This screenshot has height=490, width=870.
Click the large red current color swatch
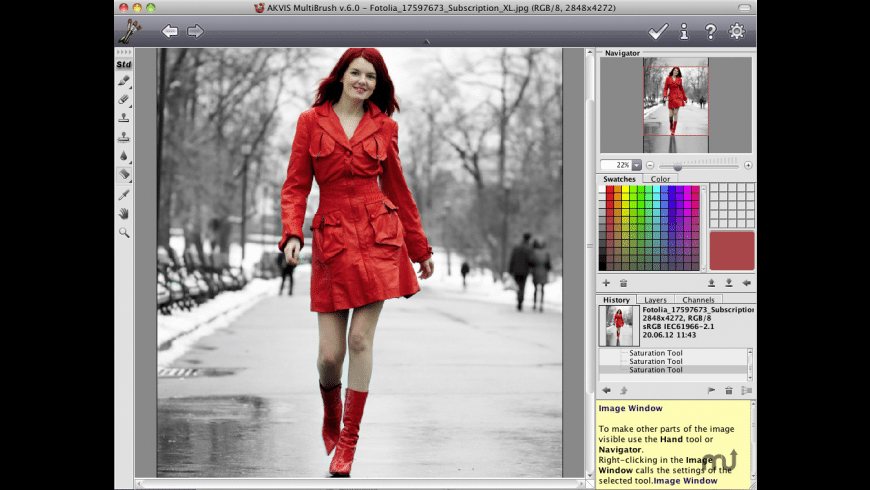pos(731,251)
